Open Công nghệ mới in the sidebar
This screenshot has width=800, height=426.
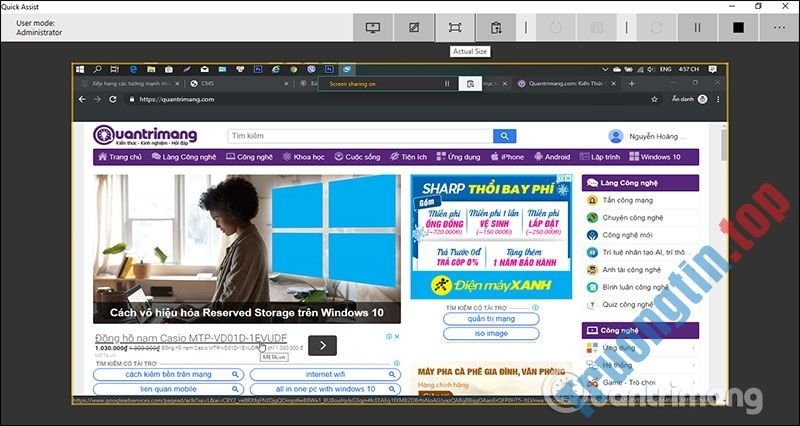click(627, 235)
